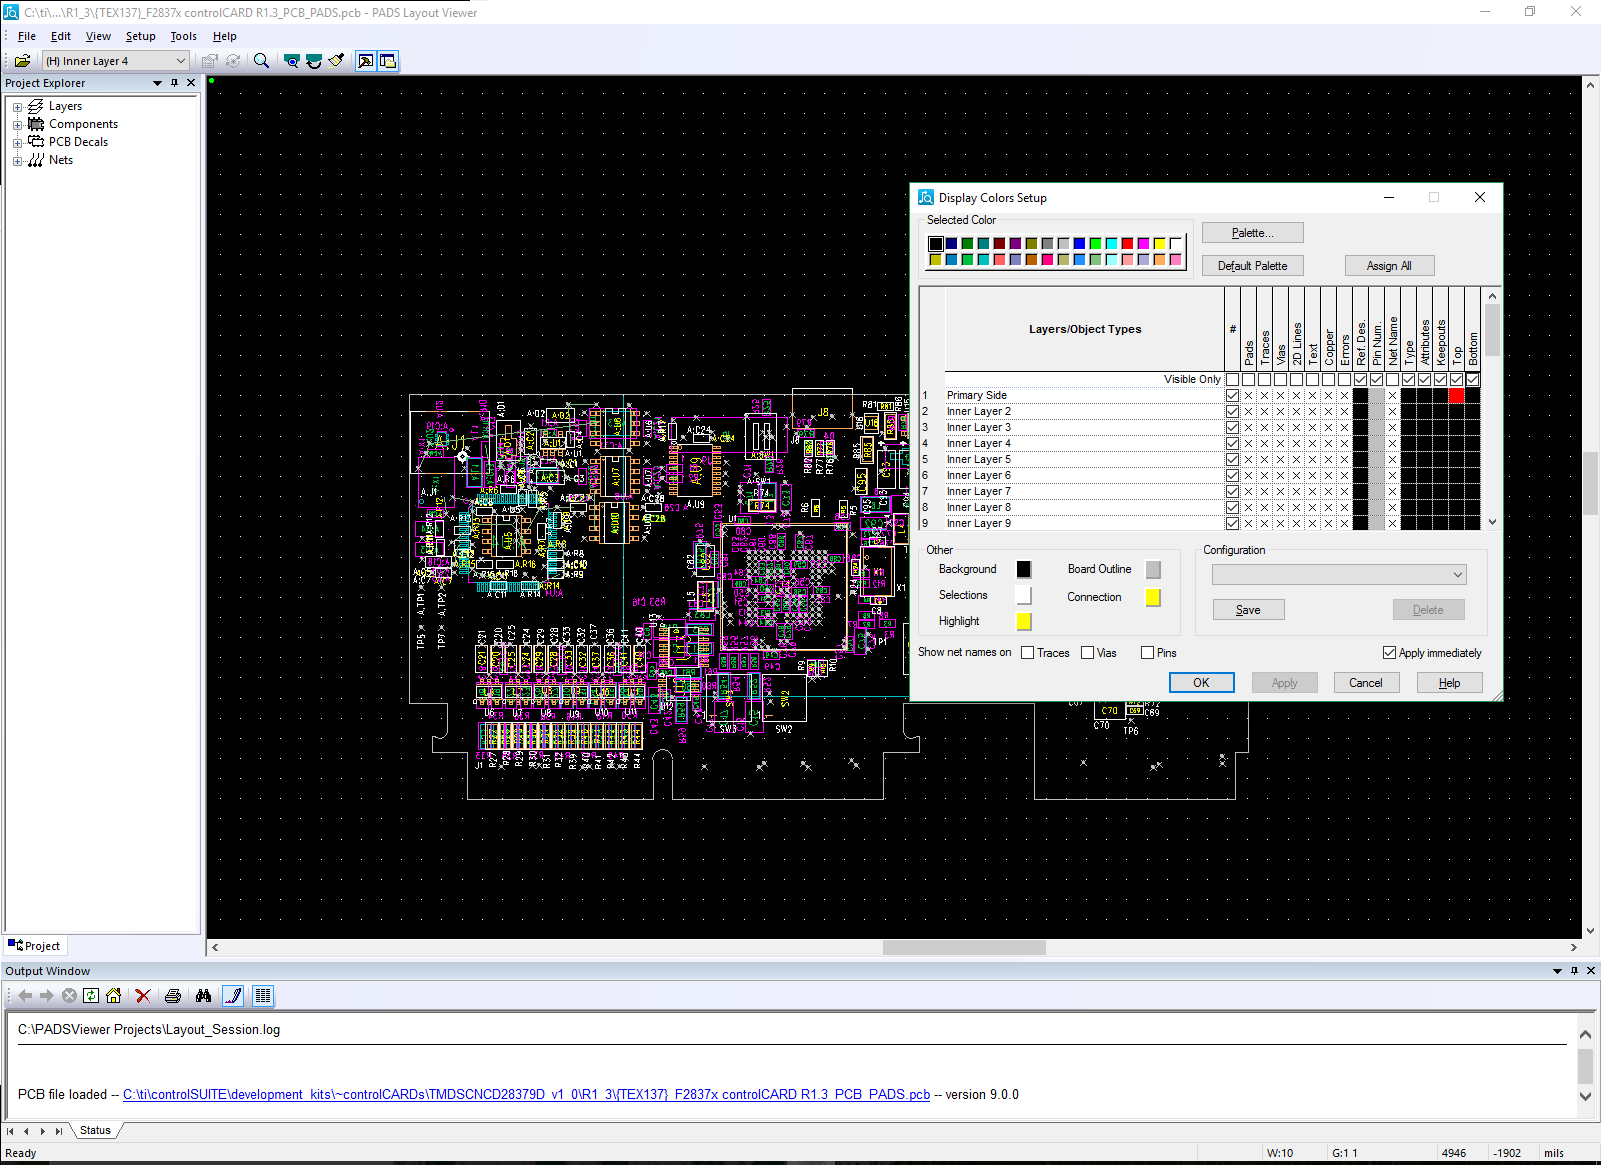Open Find using the binoculars icon

(x=203, y=995)
